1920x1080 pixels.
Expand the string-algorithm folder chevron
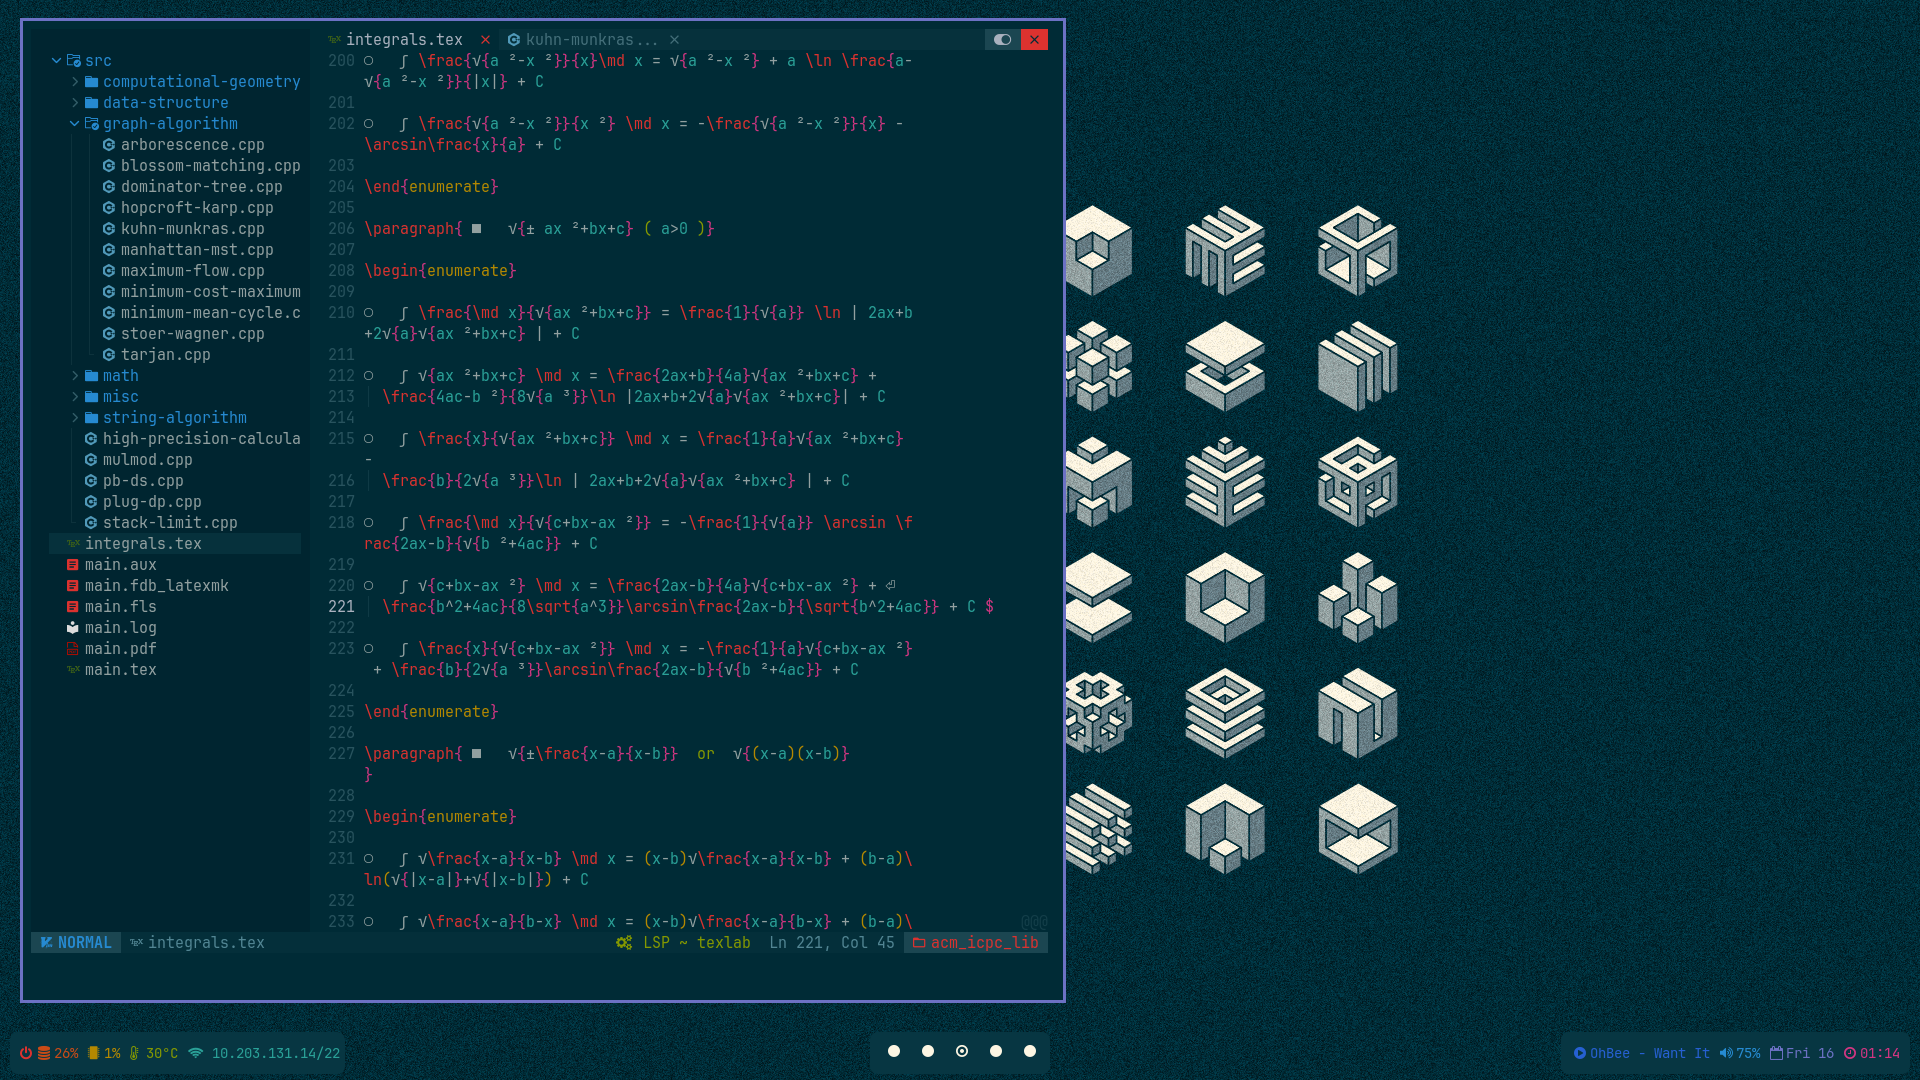click(x=75, y=418)
